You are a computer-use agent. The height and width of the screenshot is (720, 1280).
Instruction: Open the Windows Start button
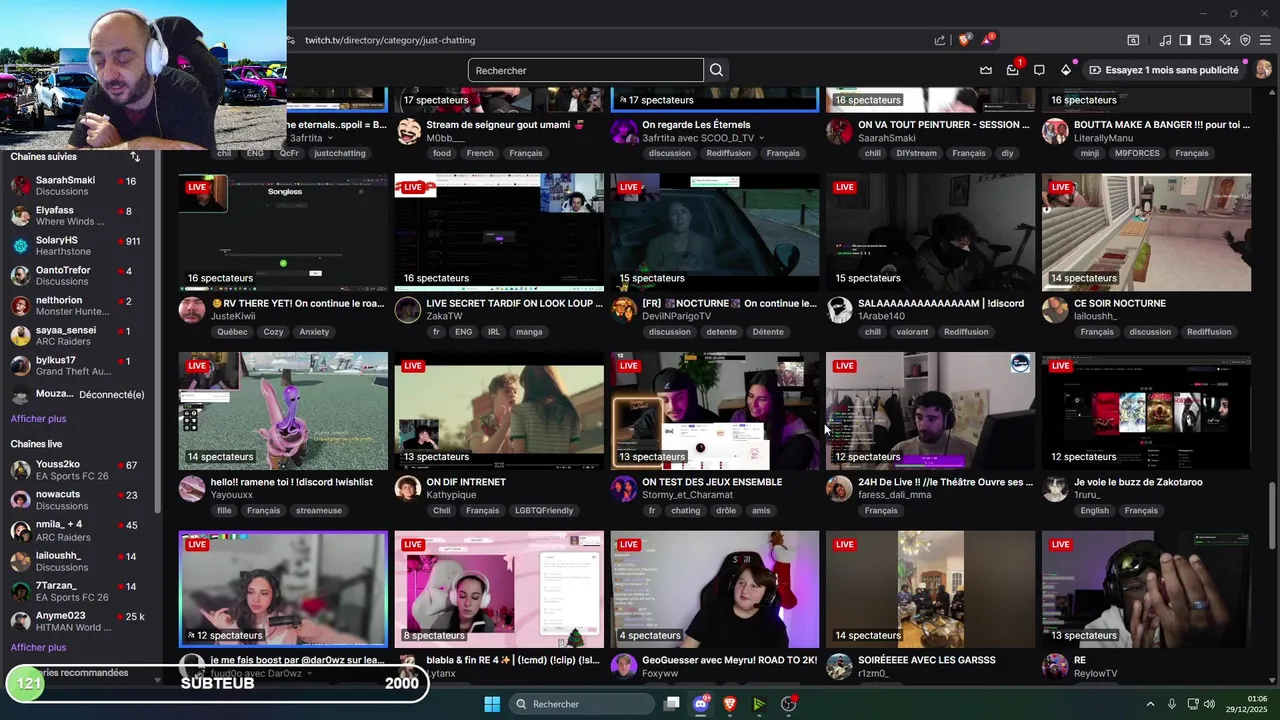point(492,704)
